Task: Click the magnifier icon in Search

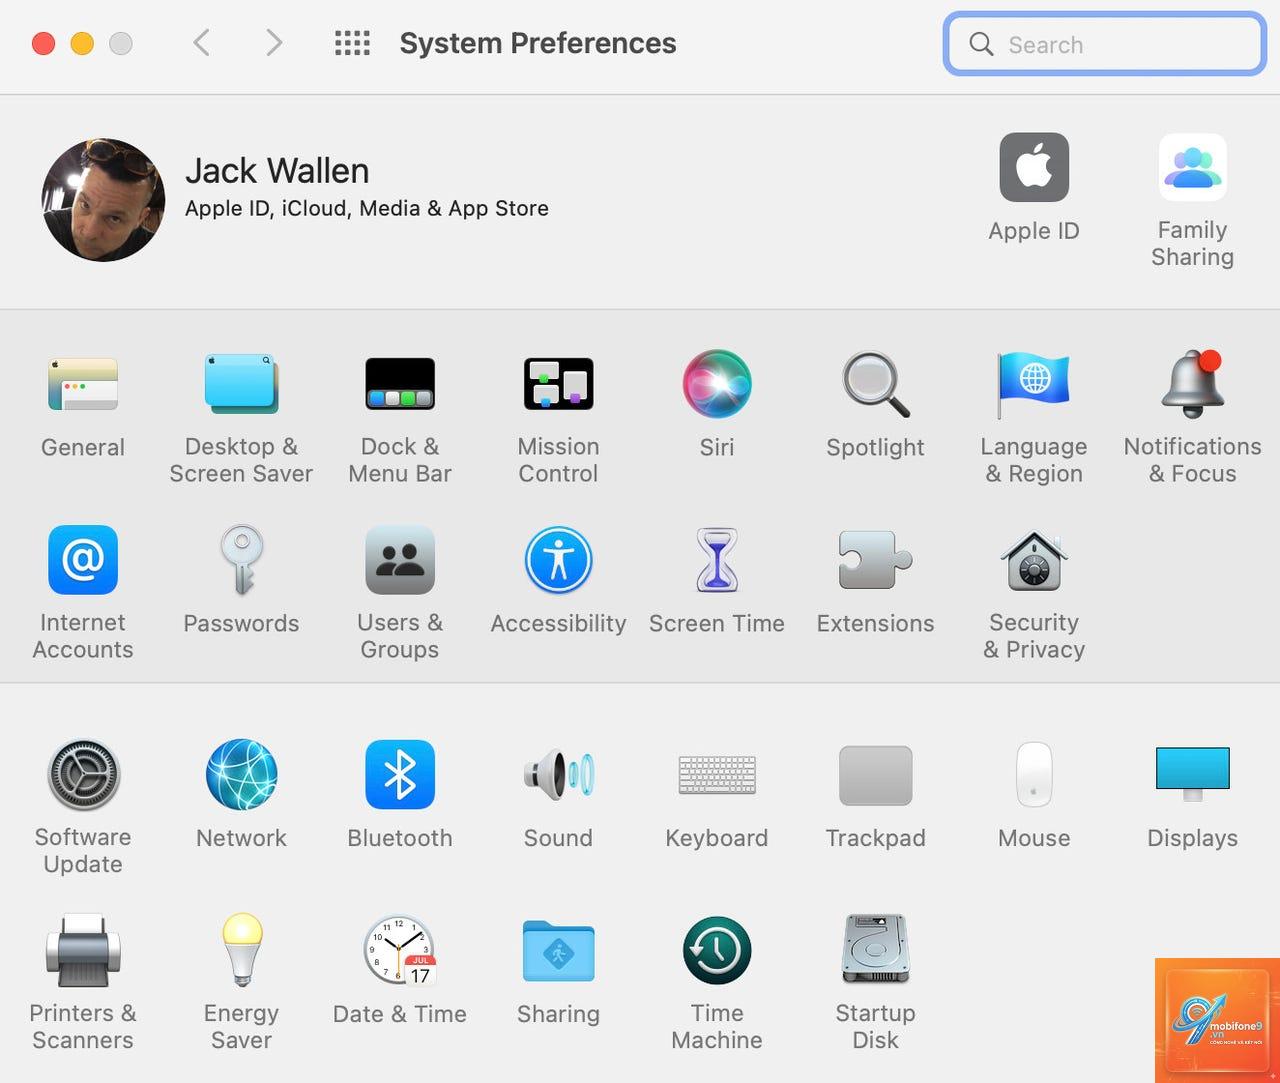Action: [x=981, y=44]
